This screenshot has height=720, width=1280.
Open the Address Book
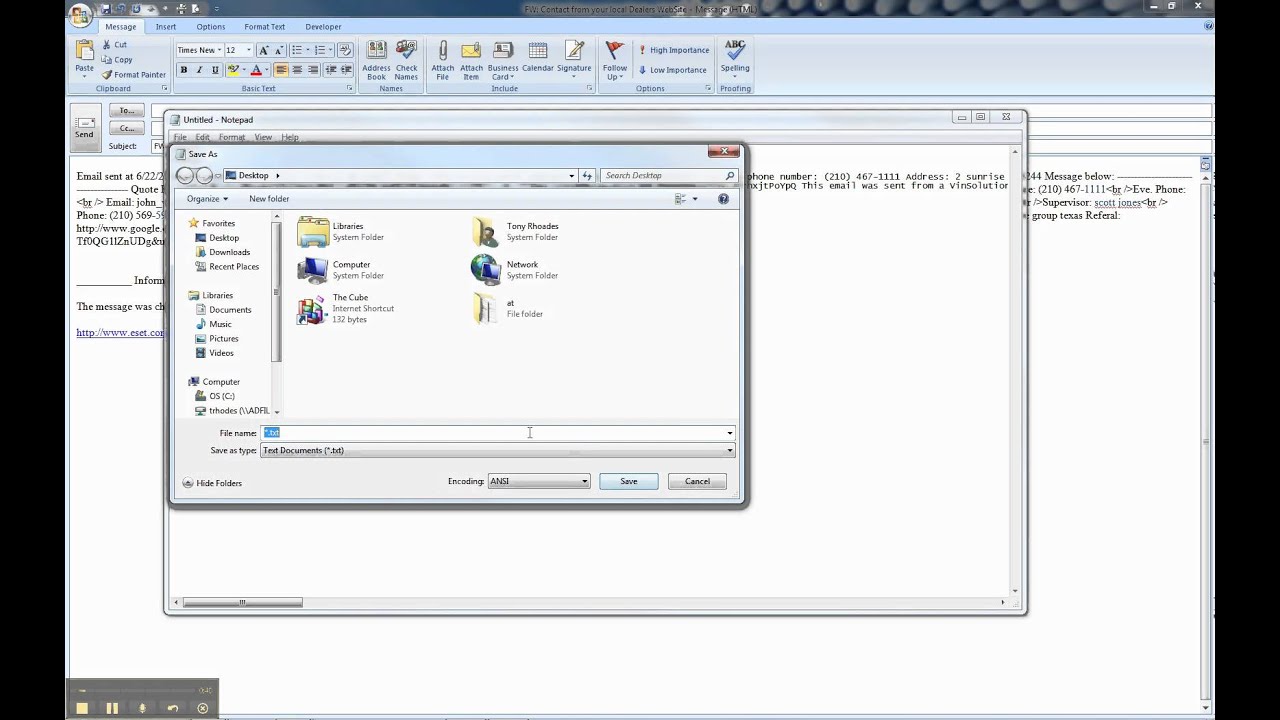(376, 60)
